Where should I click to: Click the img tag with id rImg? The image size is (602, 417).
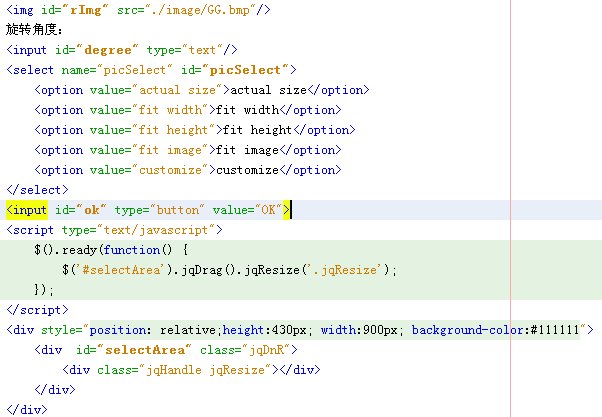(x=138, y=10)
